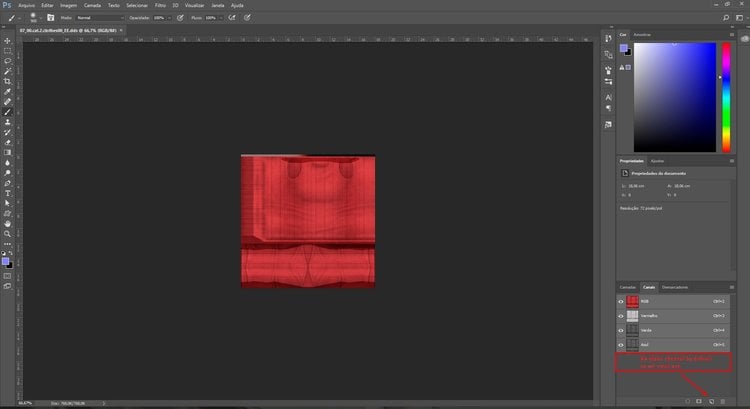This screenshot has width=750, height=409.
Task: Switch to Demarcadores tab
Action: [x=675, y=287]
